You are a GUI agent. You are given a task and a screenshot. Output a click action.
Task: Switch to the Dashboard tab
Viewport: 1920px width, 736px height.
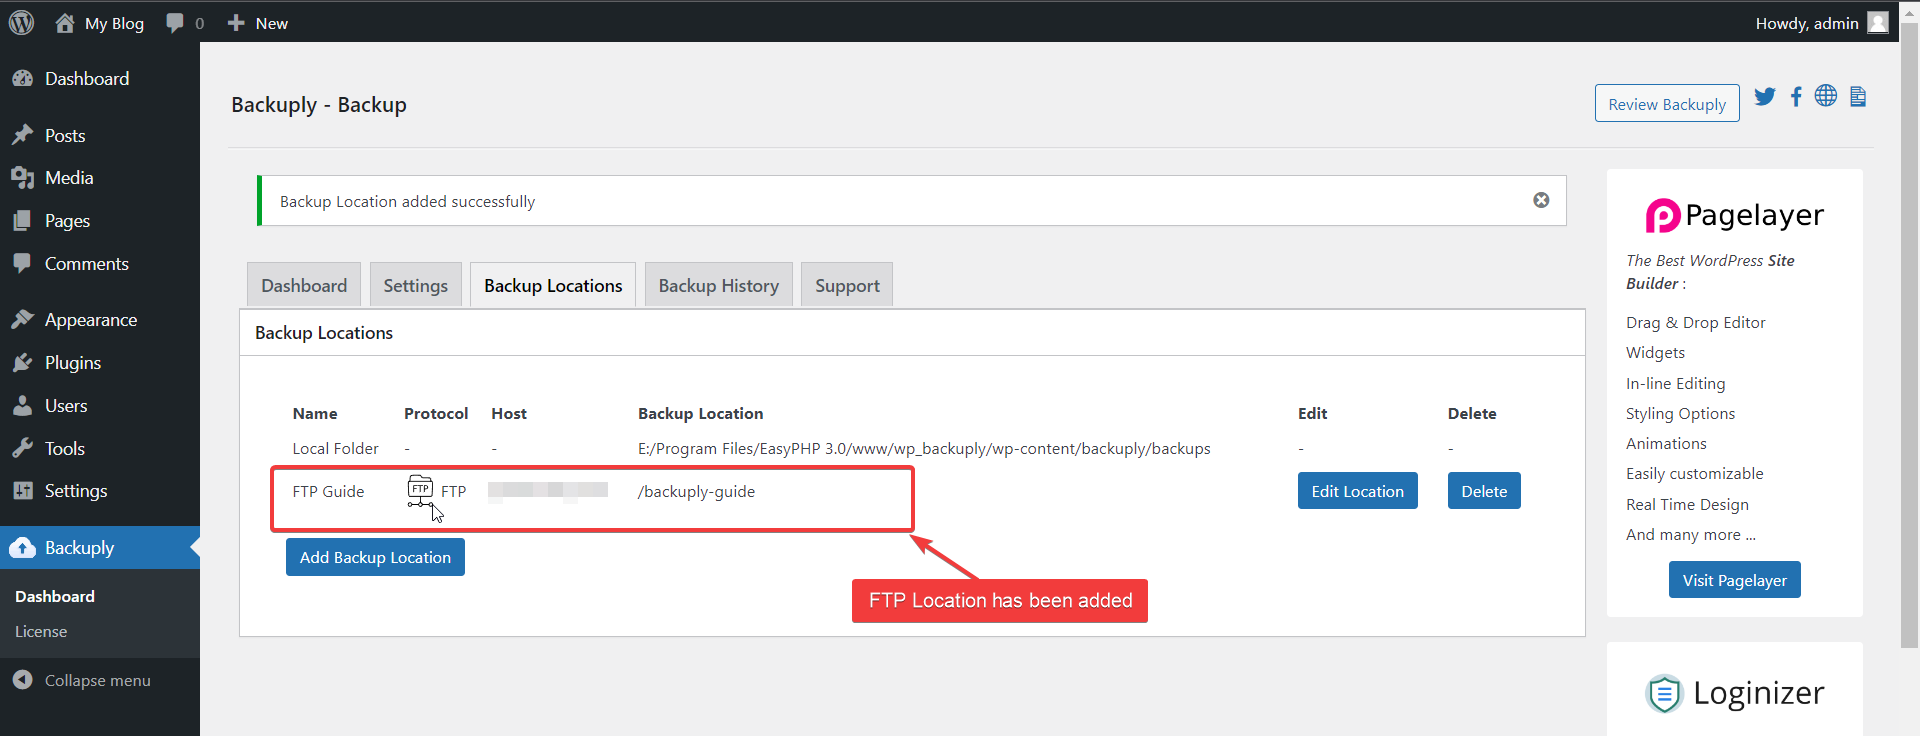point(304,285)
